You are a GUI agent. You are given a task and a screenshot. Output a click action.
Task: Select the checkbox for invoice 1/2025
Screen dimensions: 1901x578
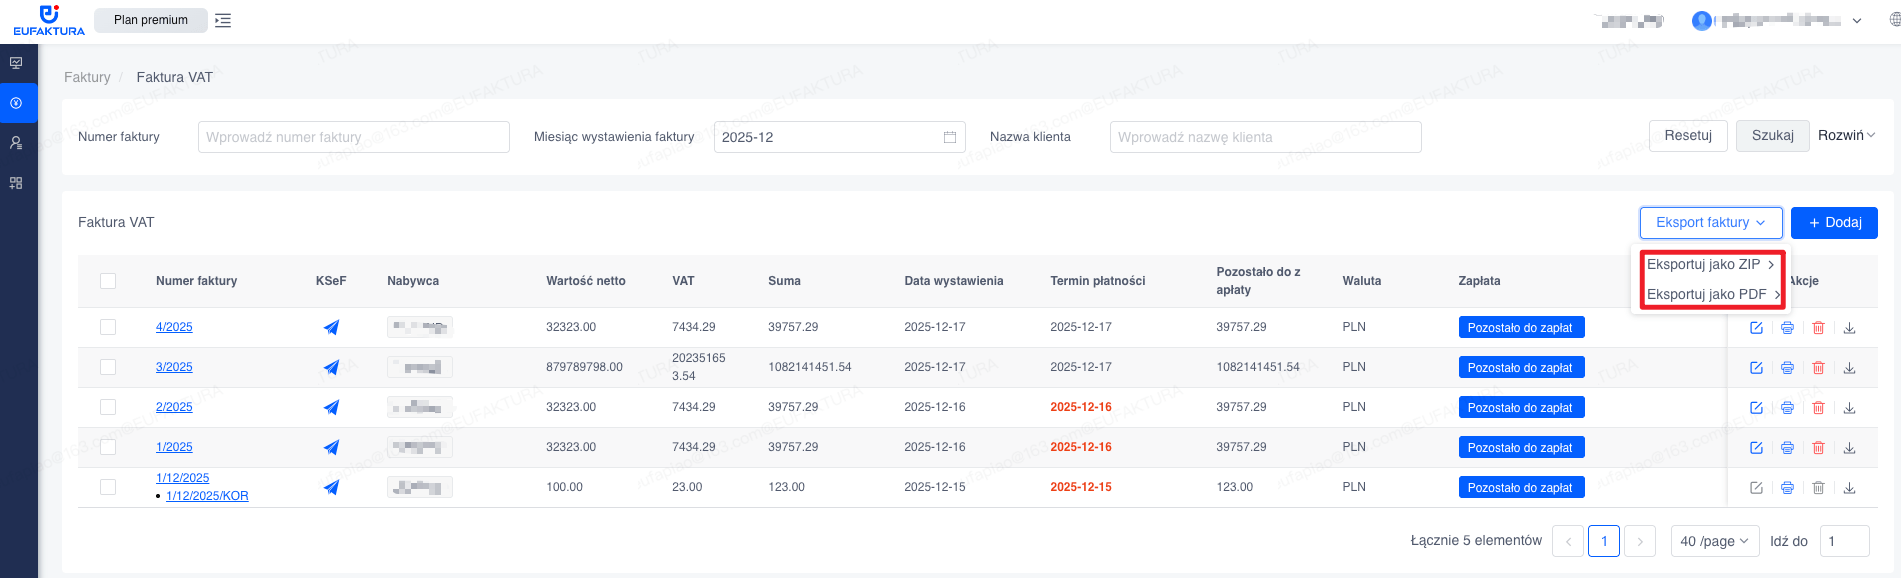(x=108, y=447)
